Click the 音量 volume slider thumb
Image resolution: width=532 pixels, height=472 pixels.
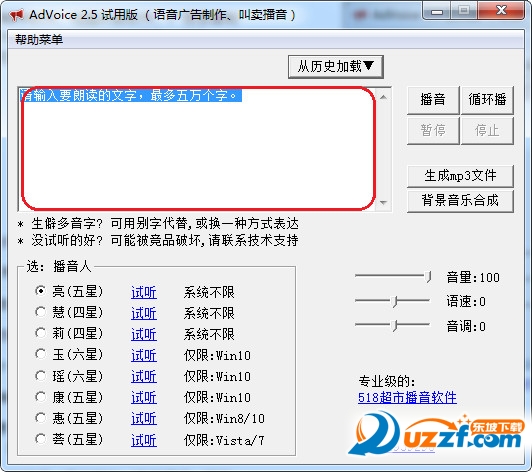[428, 276]
